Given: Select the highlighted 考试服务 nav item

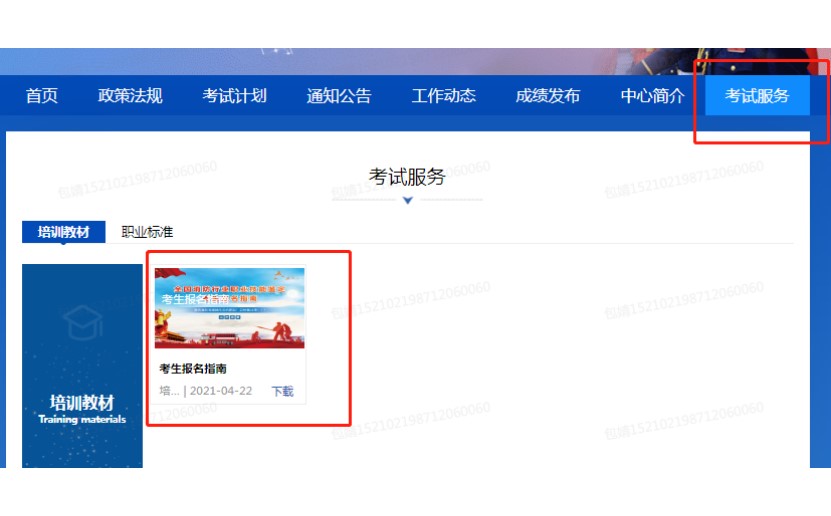Looking at the screenshot, I should (x=757, y=95).
